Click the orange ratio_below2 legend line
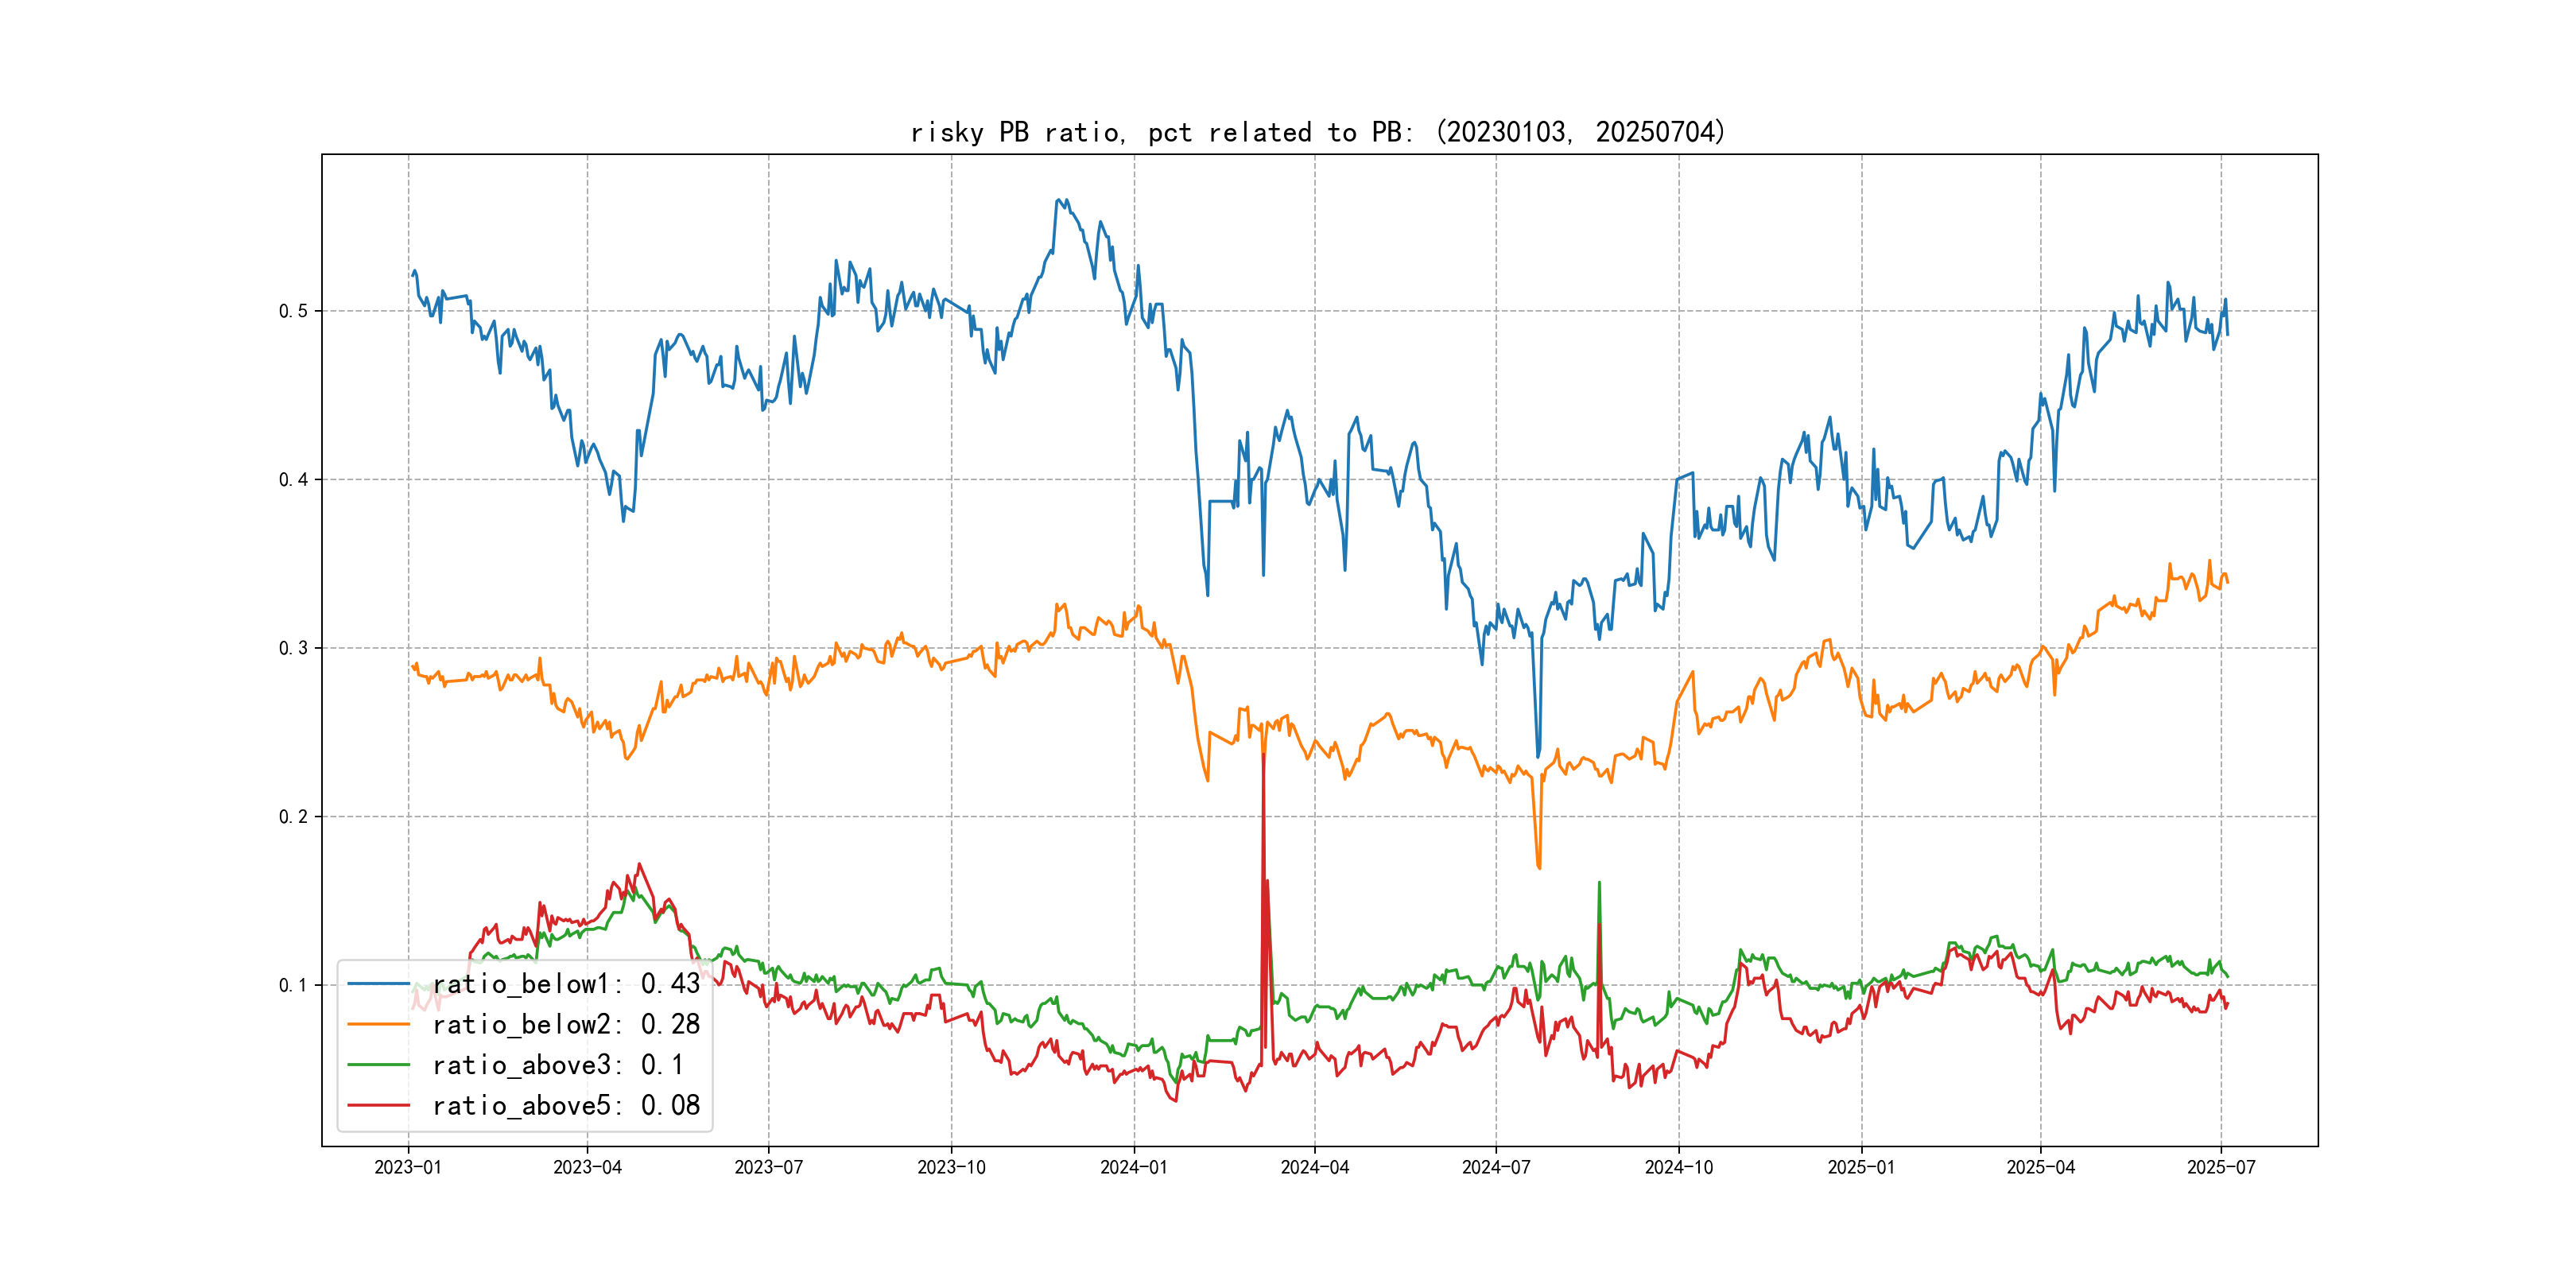 tap(378, 1024)
